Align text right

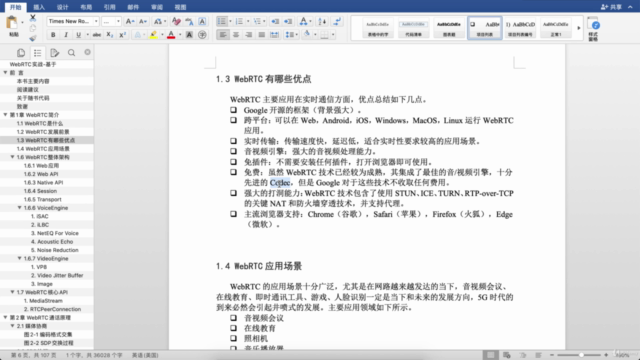(249, 35)
